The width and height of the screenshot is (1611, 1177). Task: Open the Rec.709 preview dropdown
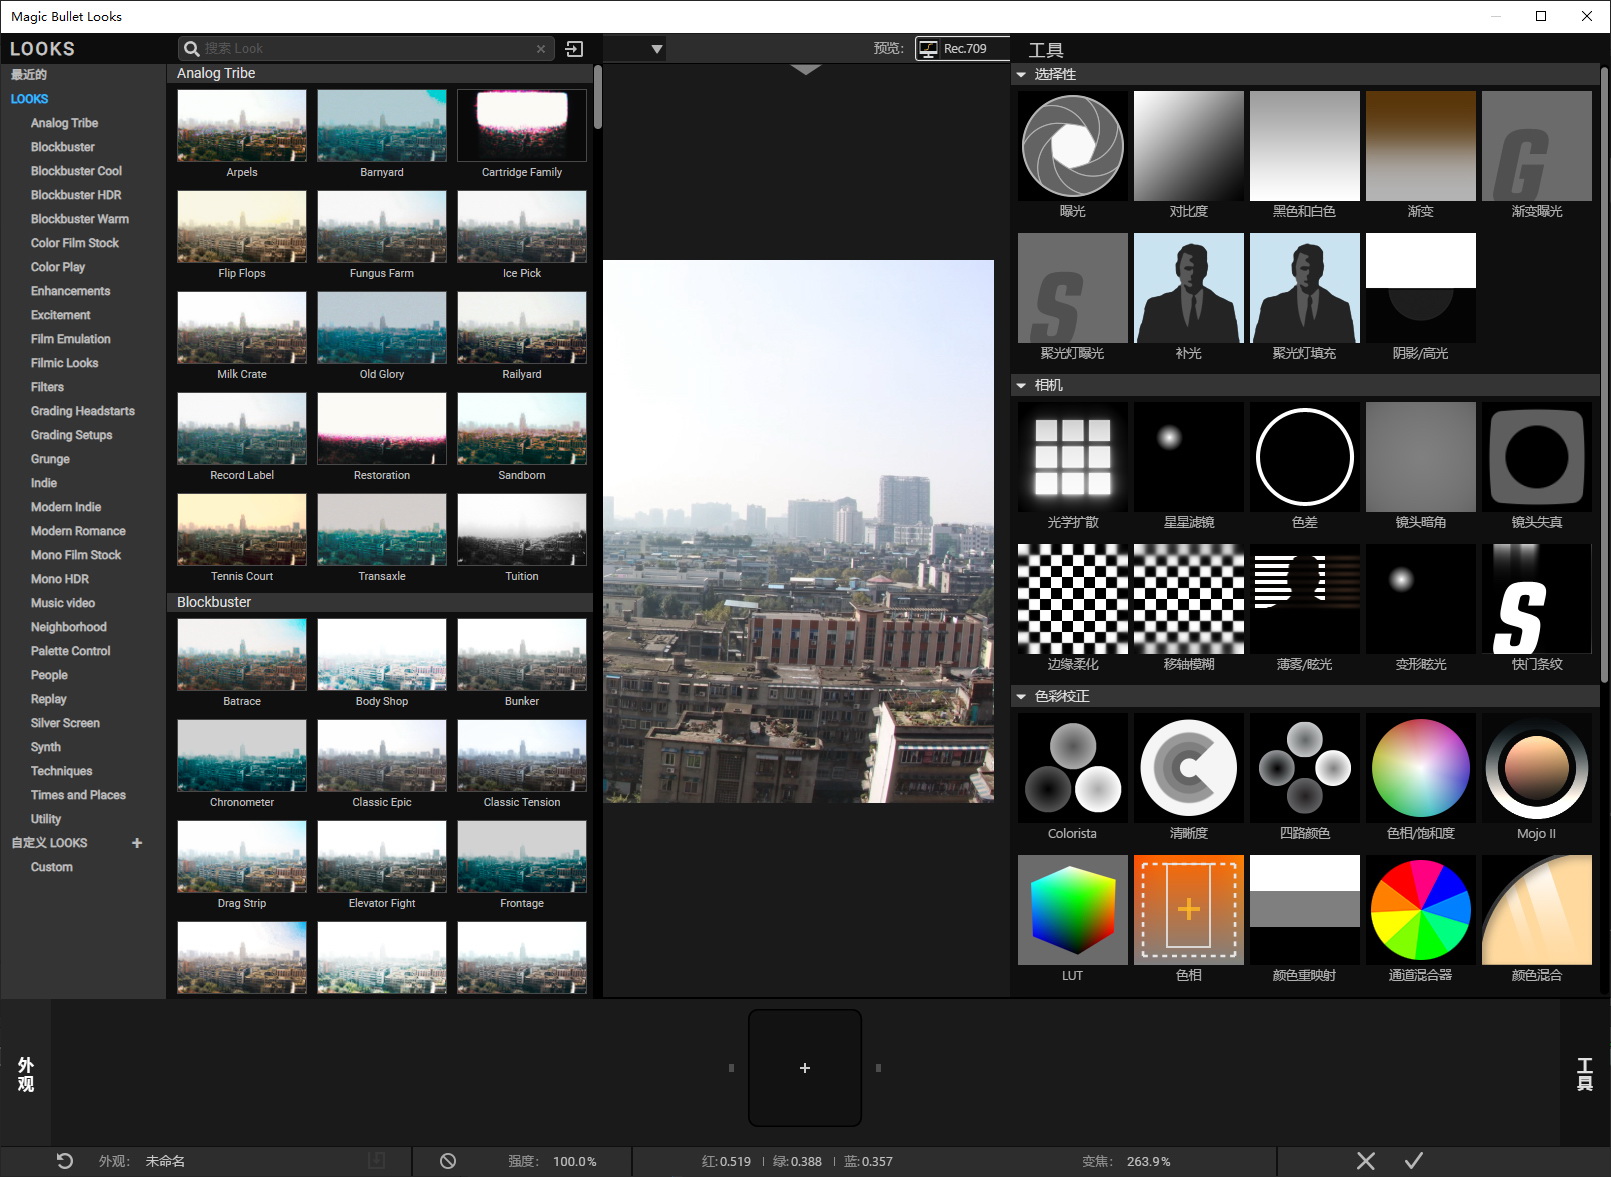tap(962, 49)
